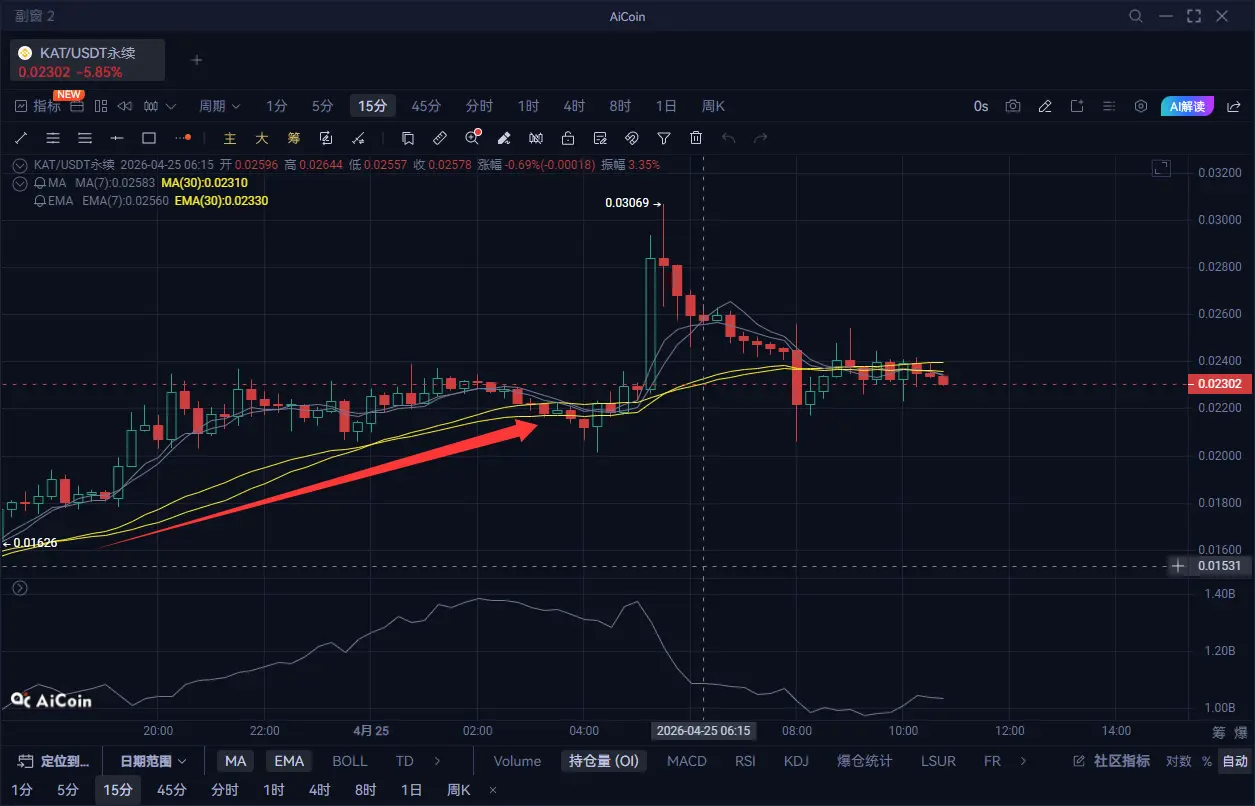Image resolution: width=1255 pixels, height=806 pixels.
Task: Open the 指标 indicators panel
Action: pos(38,106)
